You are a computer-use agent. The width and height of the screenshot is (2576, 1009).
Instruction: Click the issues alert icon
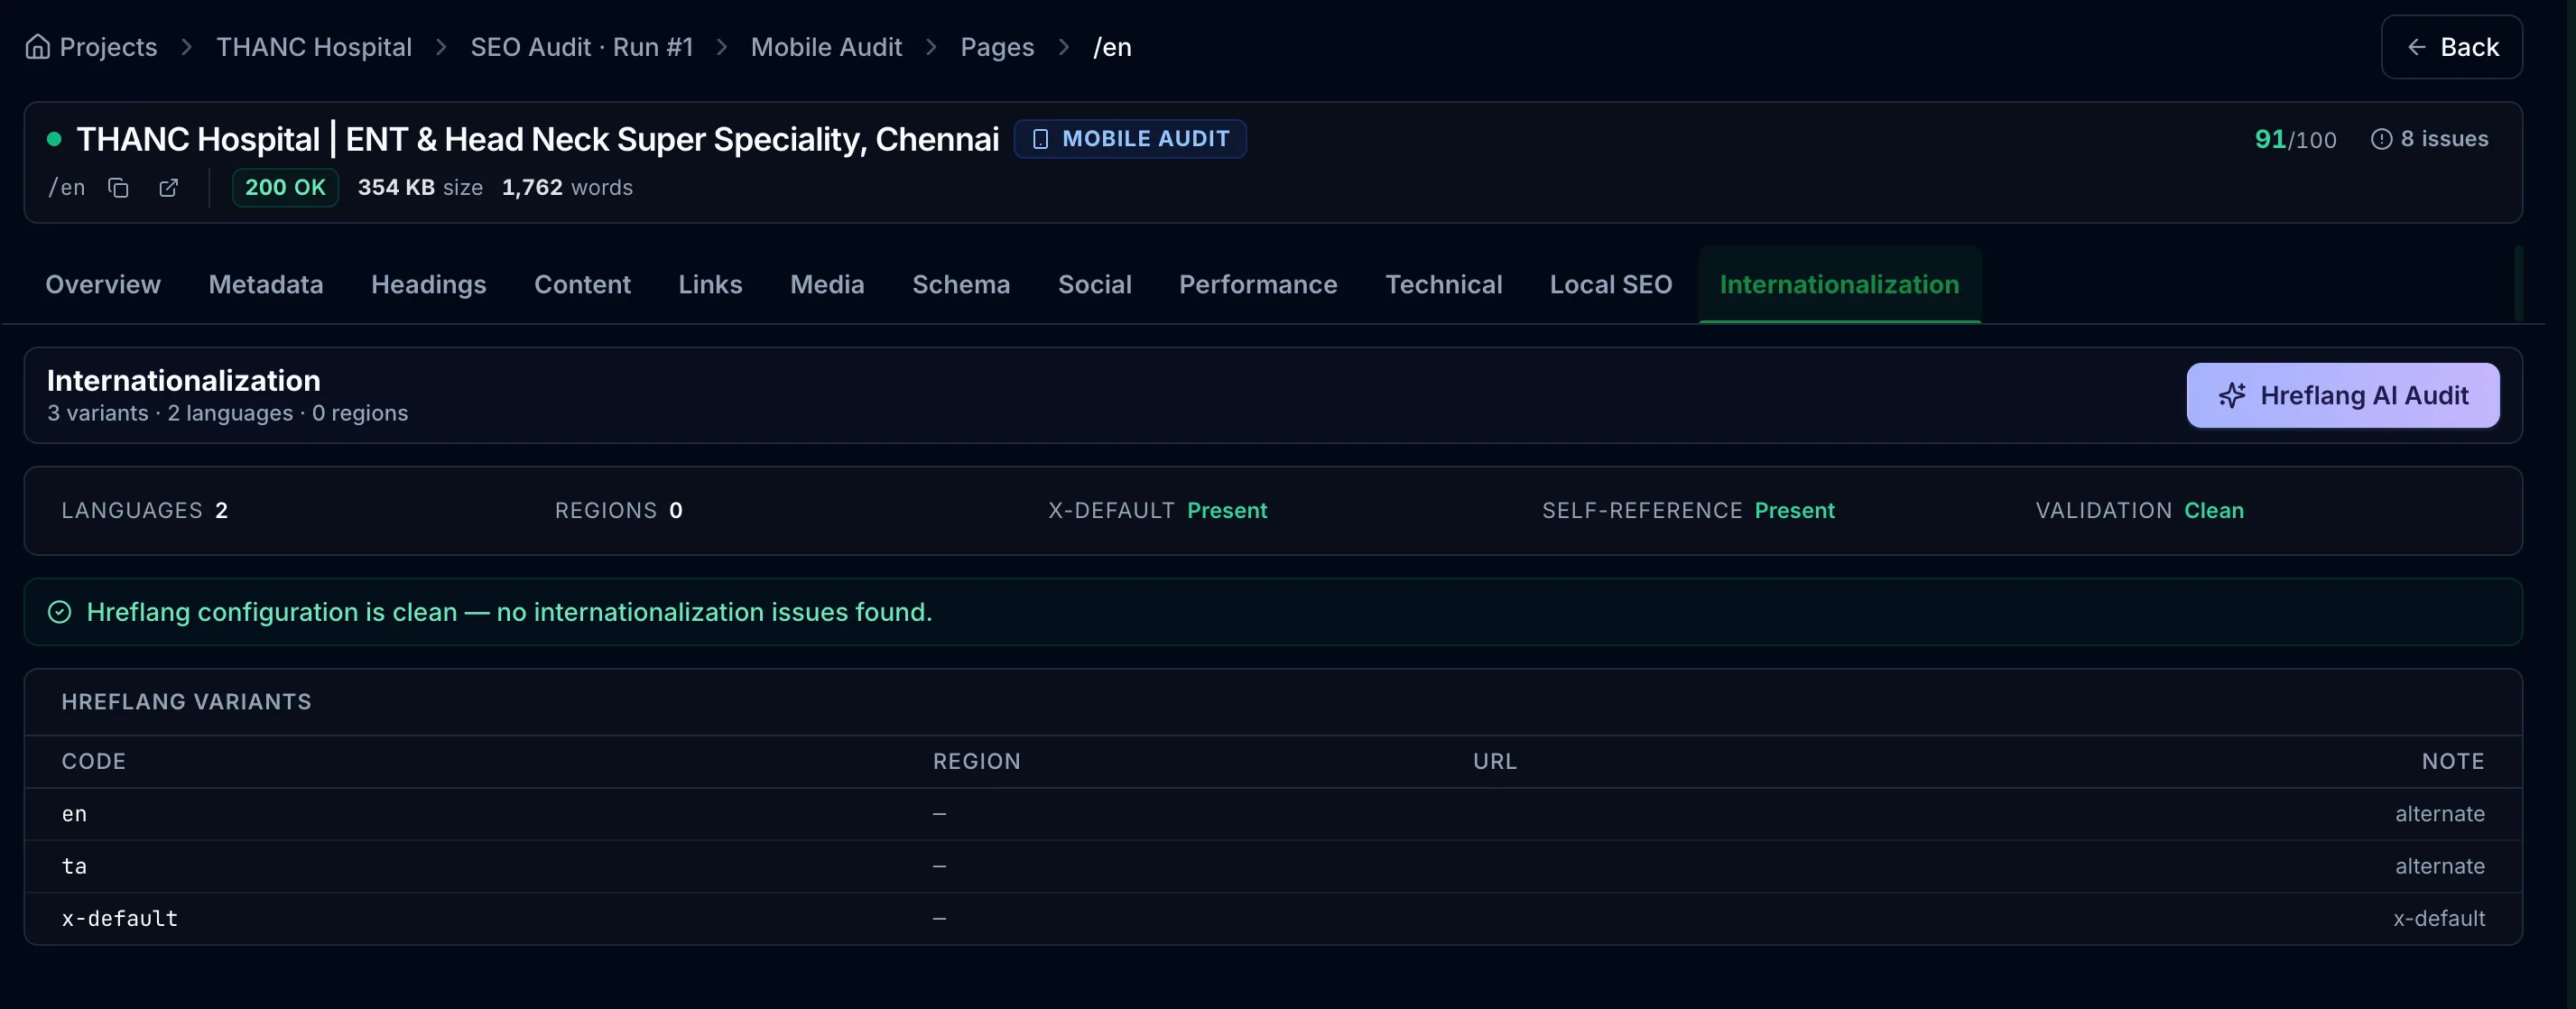click(2381, 139)
